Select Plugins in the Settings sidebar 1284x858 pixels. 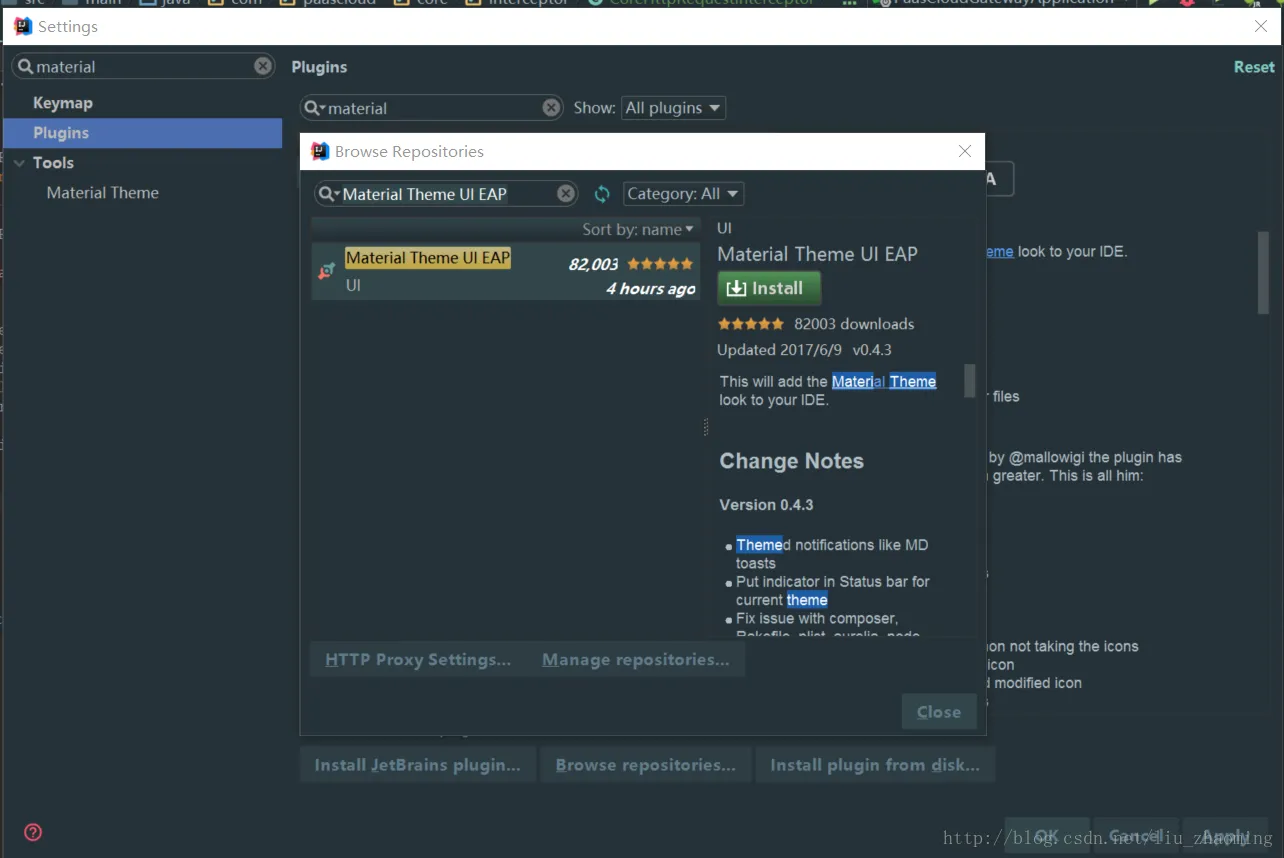pos(143,133)
